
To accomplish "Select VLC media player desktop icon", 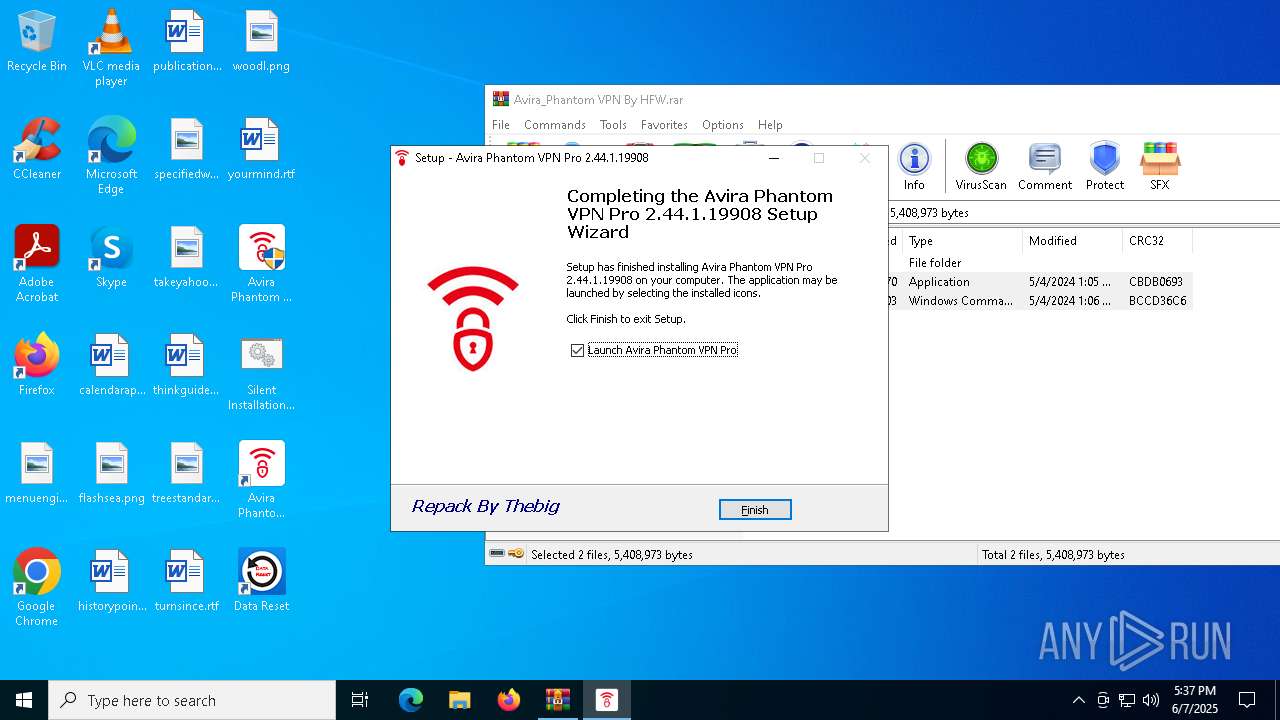I will tap(111, 48).
